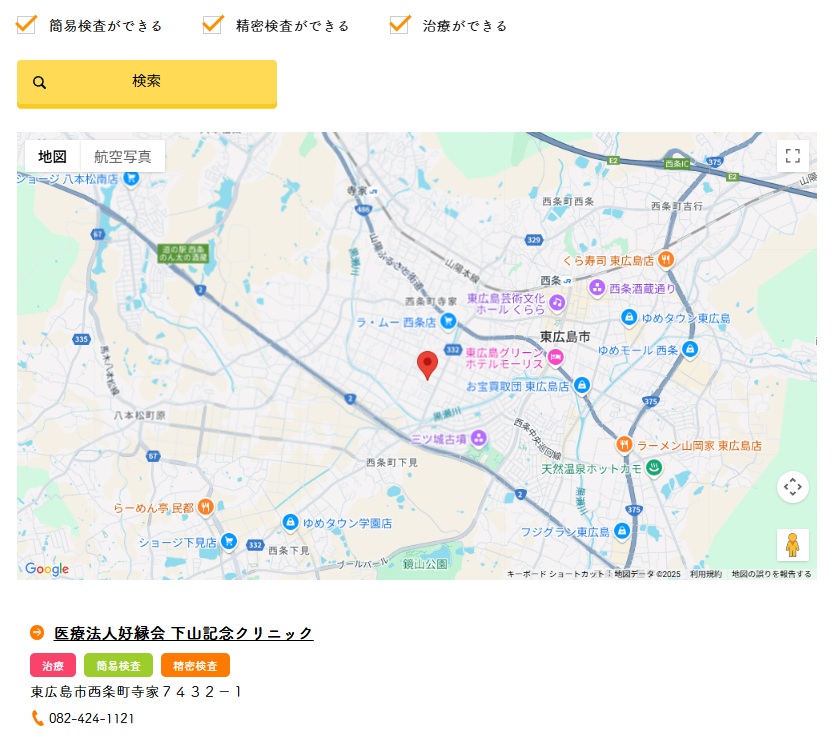Image resolution: width=838 pixels, height=754 pixels.
Task: Click ゆめモール 西条 shopping pin
Action: pyautogui.click(x=690, y=349)
